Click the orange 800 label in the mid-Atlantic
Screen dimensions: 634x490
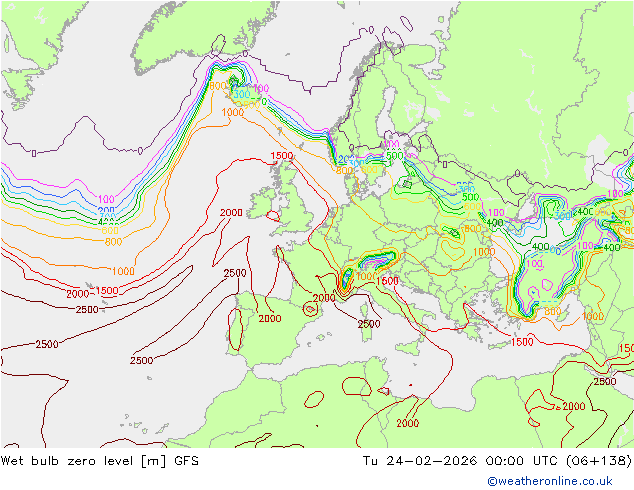[113, 242]
